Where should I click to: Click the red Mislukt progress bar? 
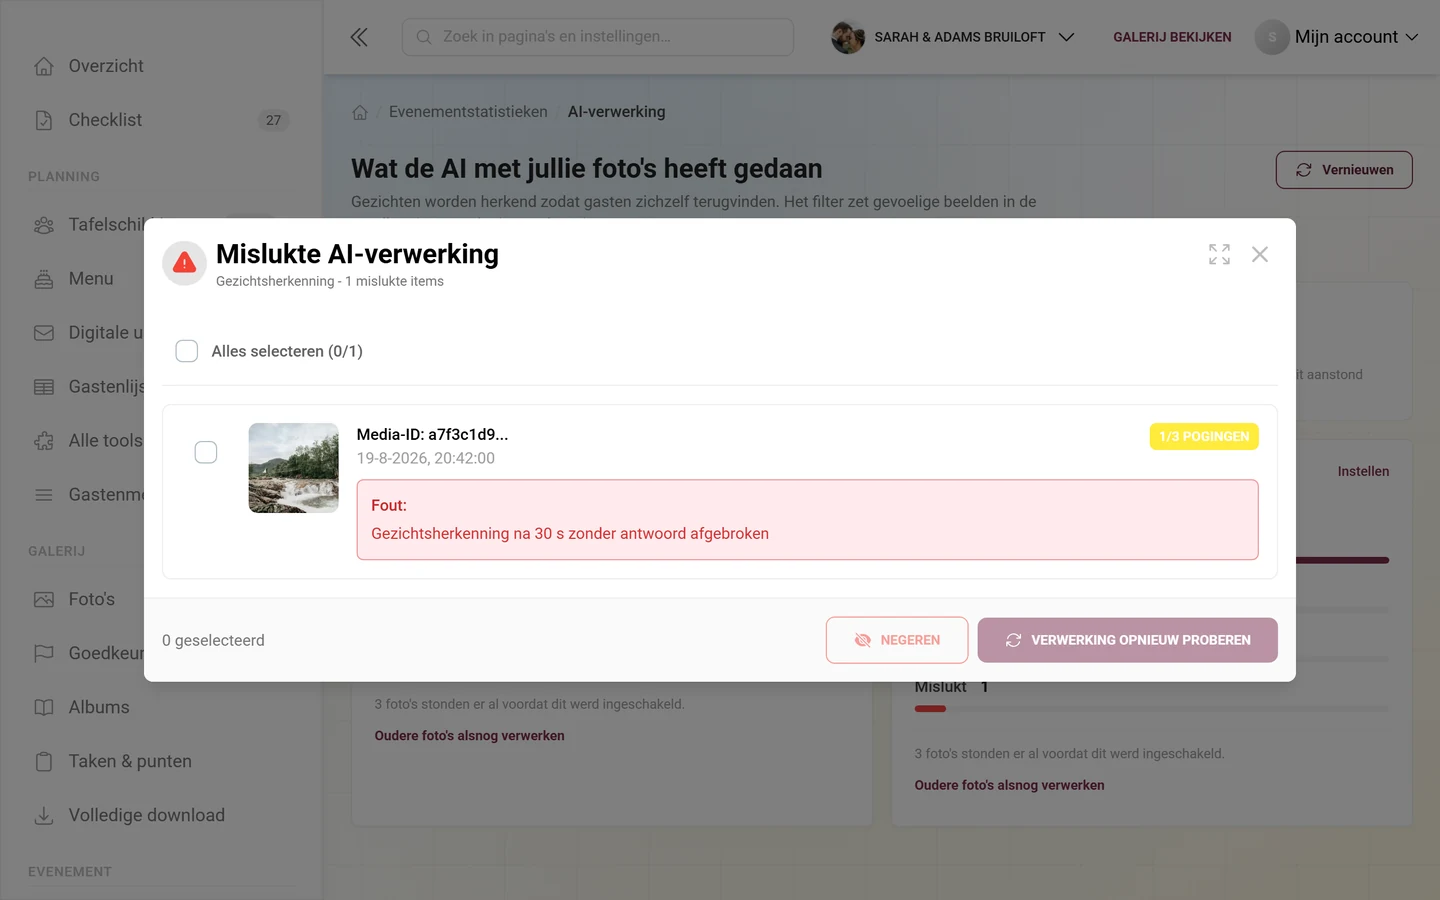click(x=930, y=709)
